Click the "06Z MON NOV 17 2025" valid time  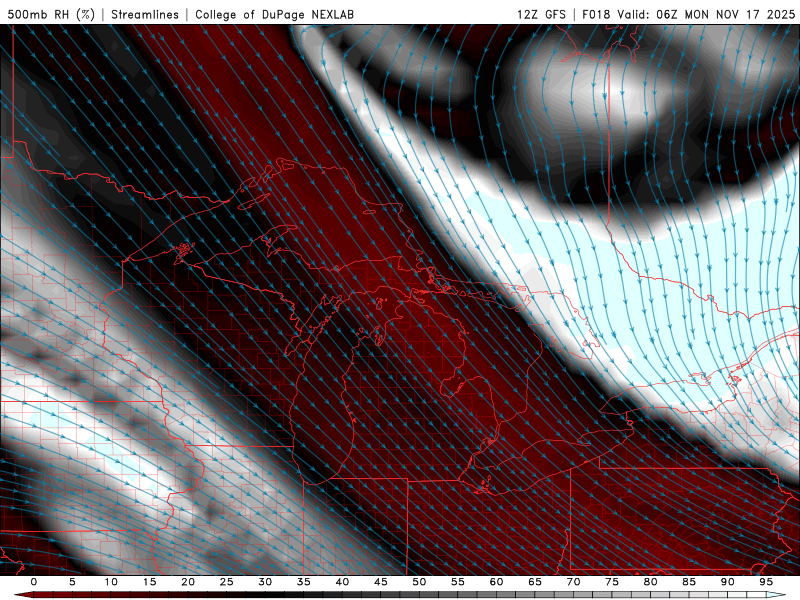726,14
